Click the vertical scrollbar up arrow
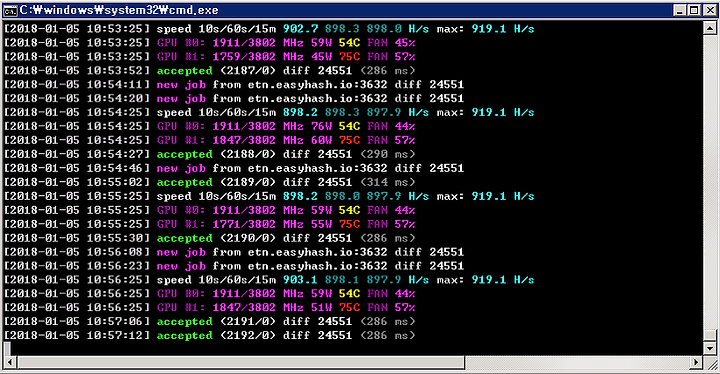Viewport: 720px width, 374px height. click(x=710, y=28)
